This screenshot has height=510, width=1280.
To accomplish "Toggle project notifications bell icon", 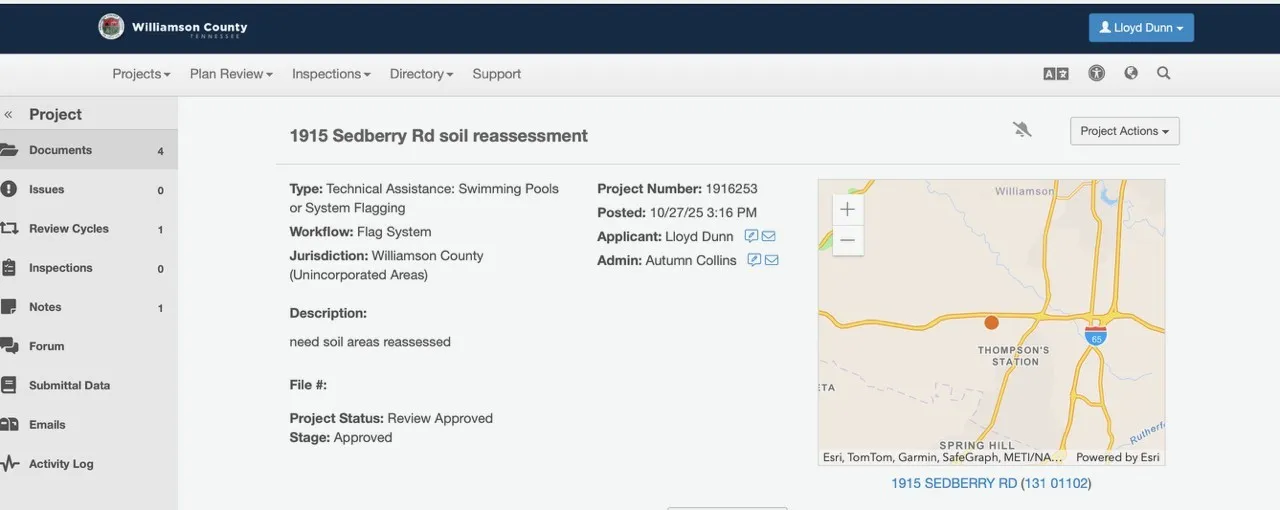I will coord(1021,130).
